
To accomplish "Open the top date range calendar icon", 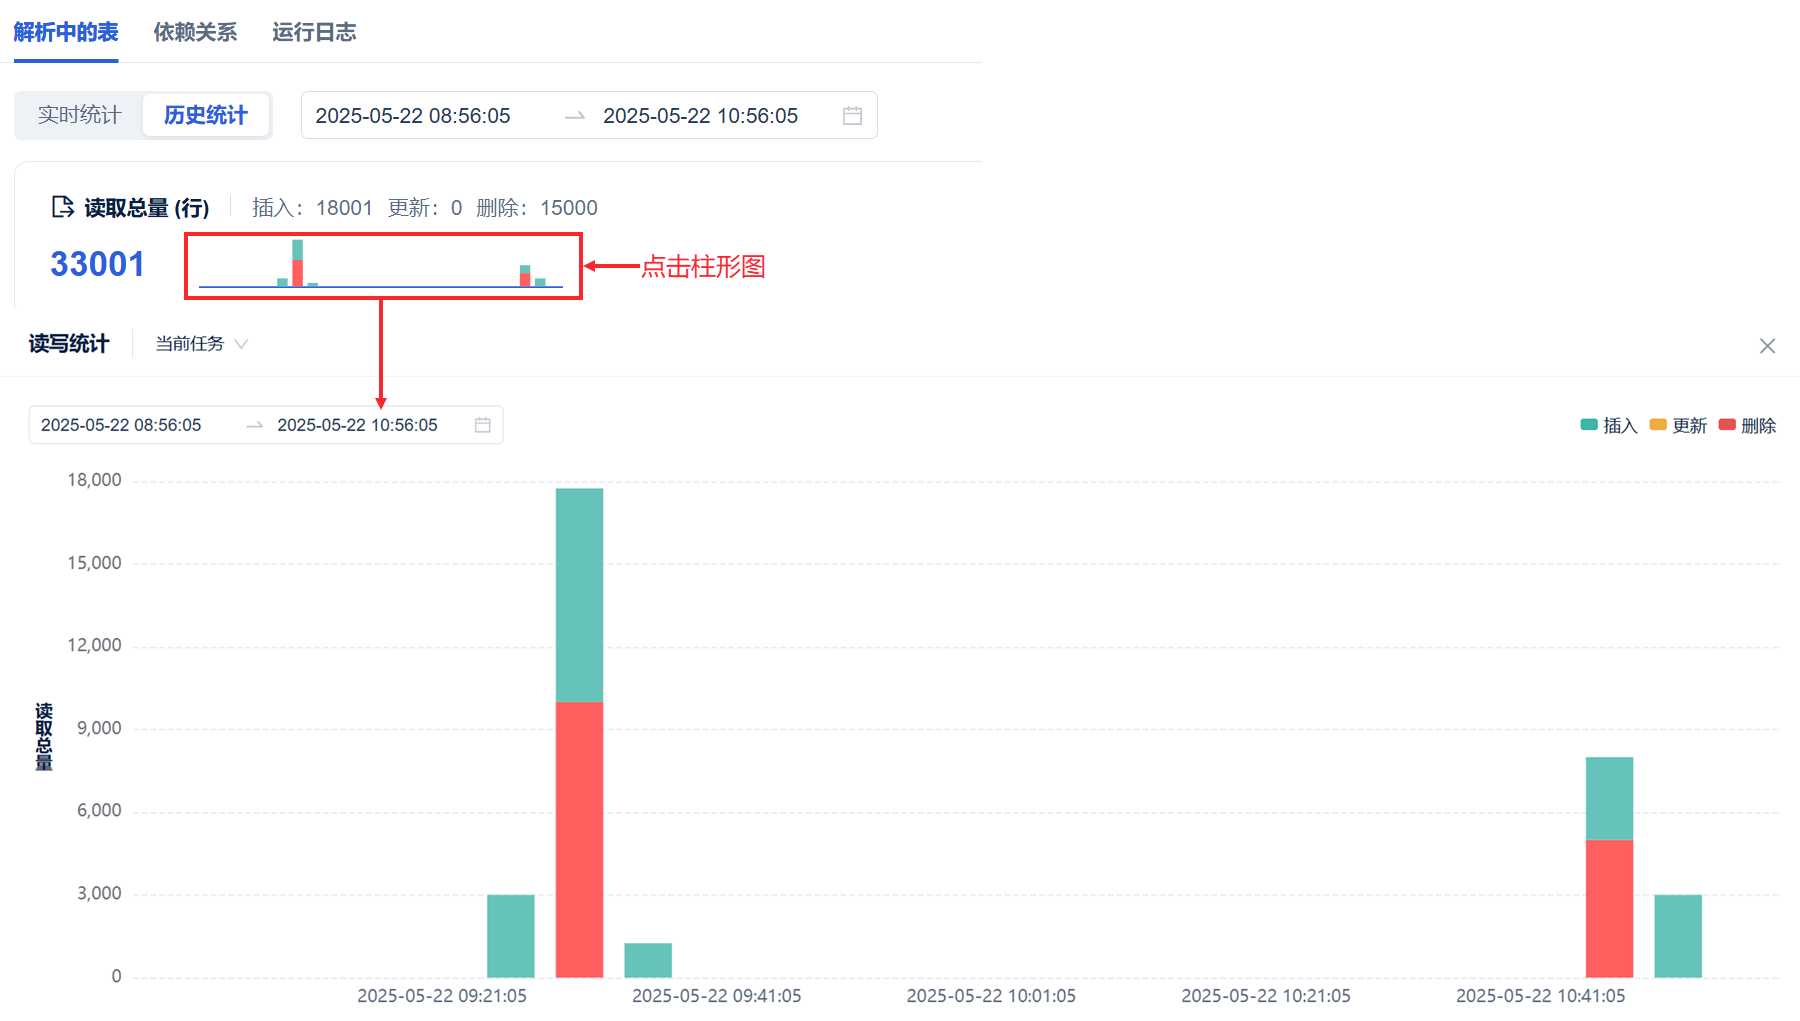I will pyautogui.click(x=852, y=116).
